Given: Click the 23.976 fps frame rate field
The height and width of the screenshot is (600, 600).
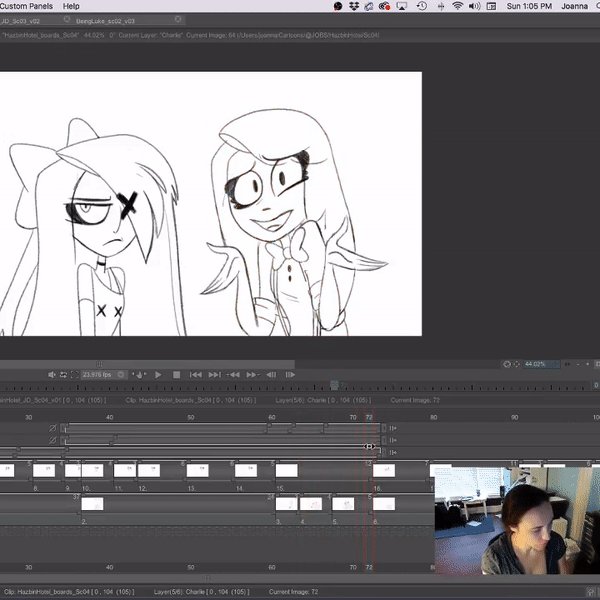Looking at the screenshot, I should 97,375.
